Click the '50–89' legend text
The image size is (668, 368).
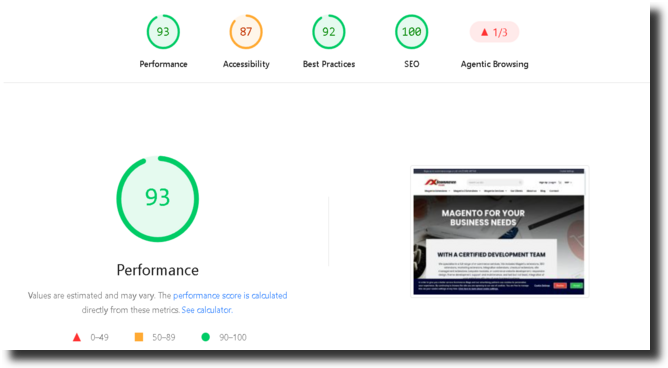click(x=164, y=337)
